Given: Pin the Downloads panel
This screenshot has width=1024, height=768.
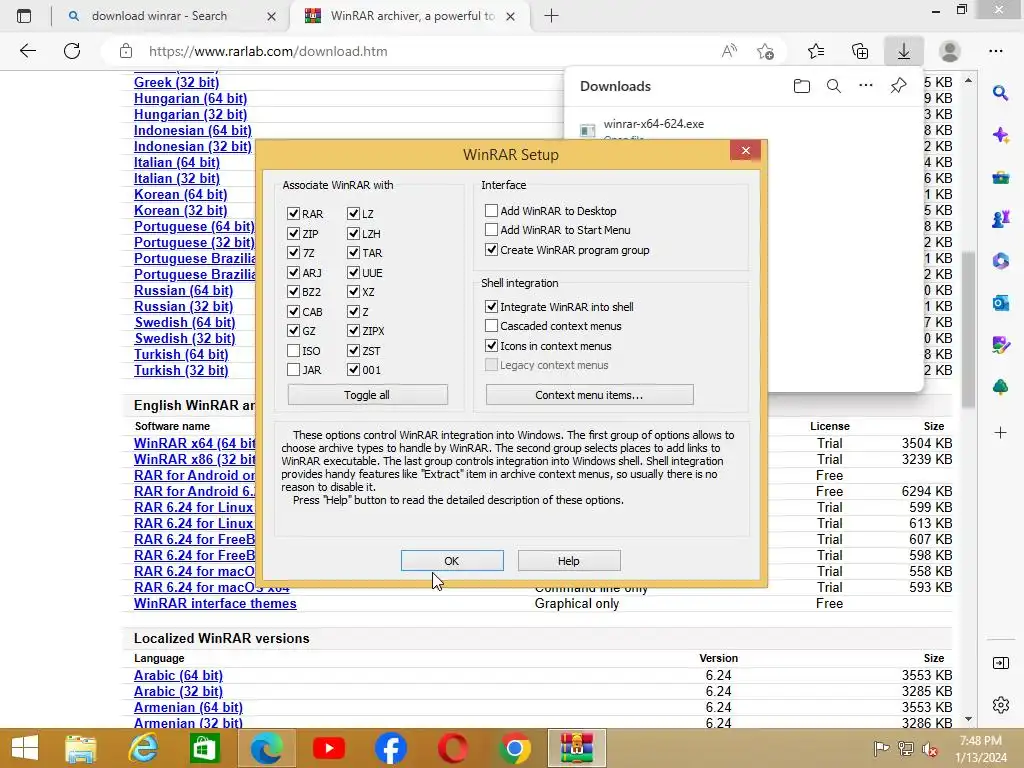Looking at the screenshot, I should [899, 86].
